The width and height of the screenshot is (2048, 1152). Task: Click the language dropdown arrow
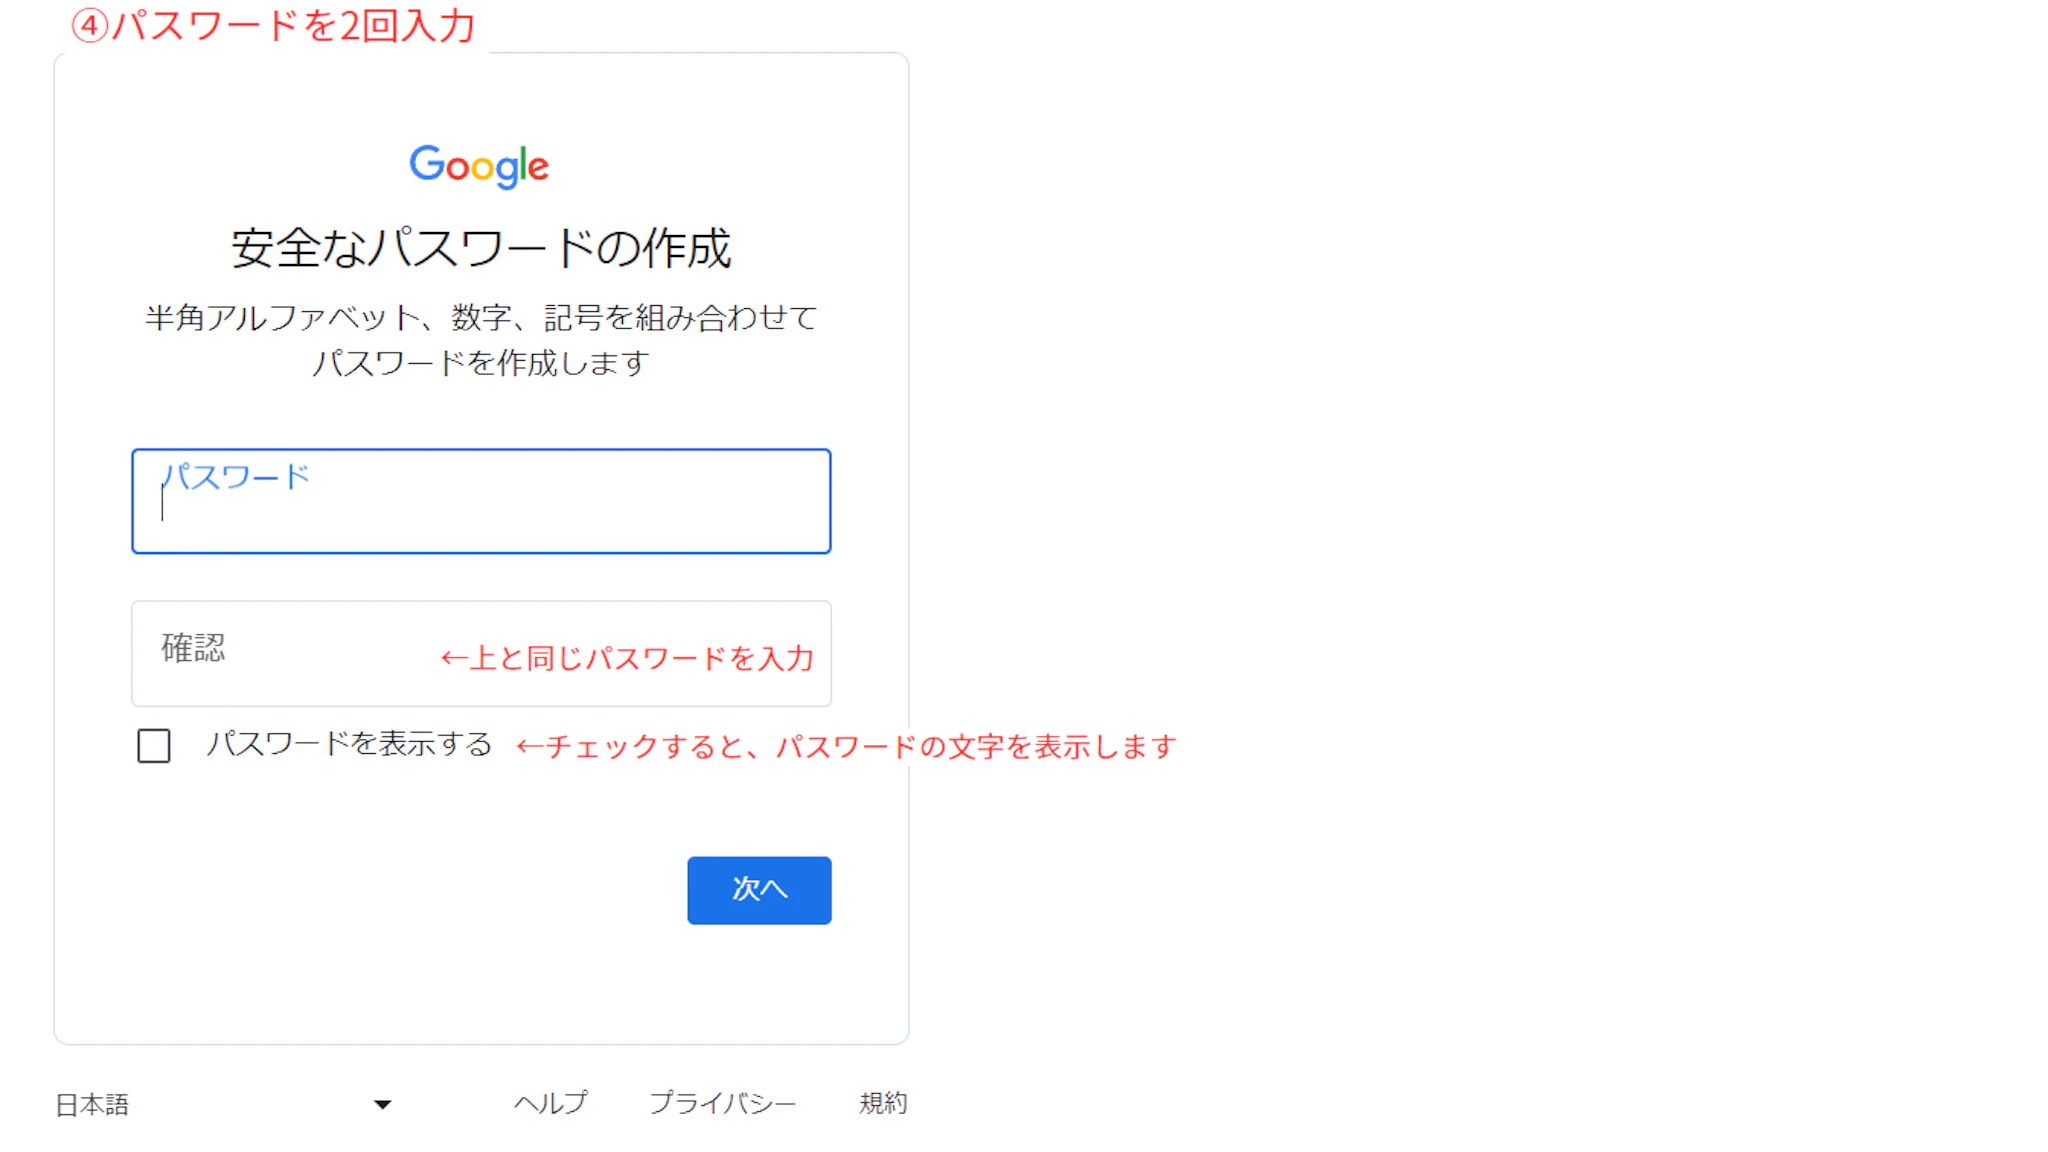pyautogui.click(x=382, y=1105)
